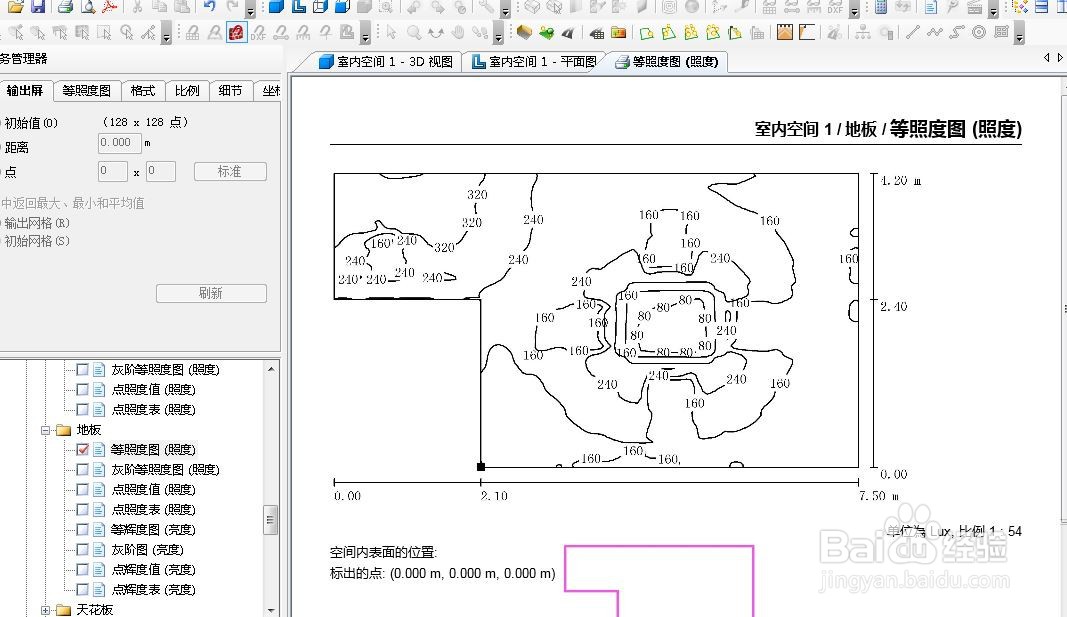Open a project with the folder icon
This screenshot has width=1067, height=617.
[x=15, y=7]
